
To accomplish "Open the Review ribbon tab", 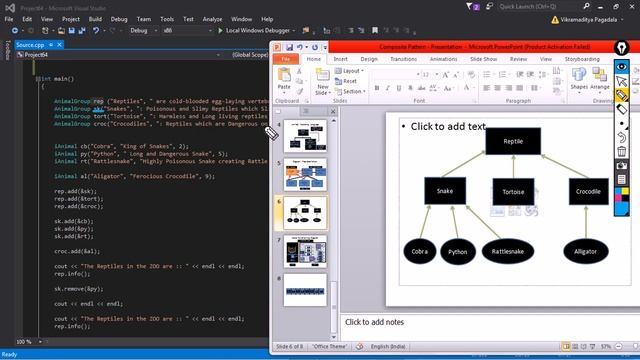I will pos(518,59).
